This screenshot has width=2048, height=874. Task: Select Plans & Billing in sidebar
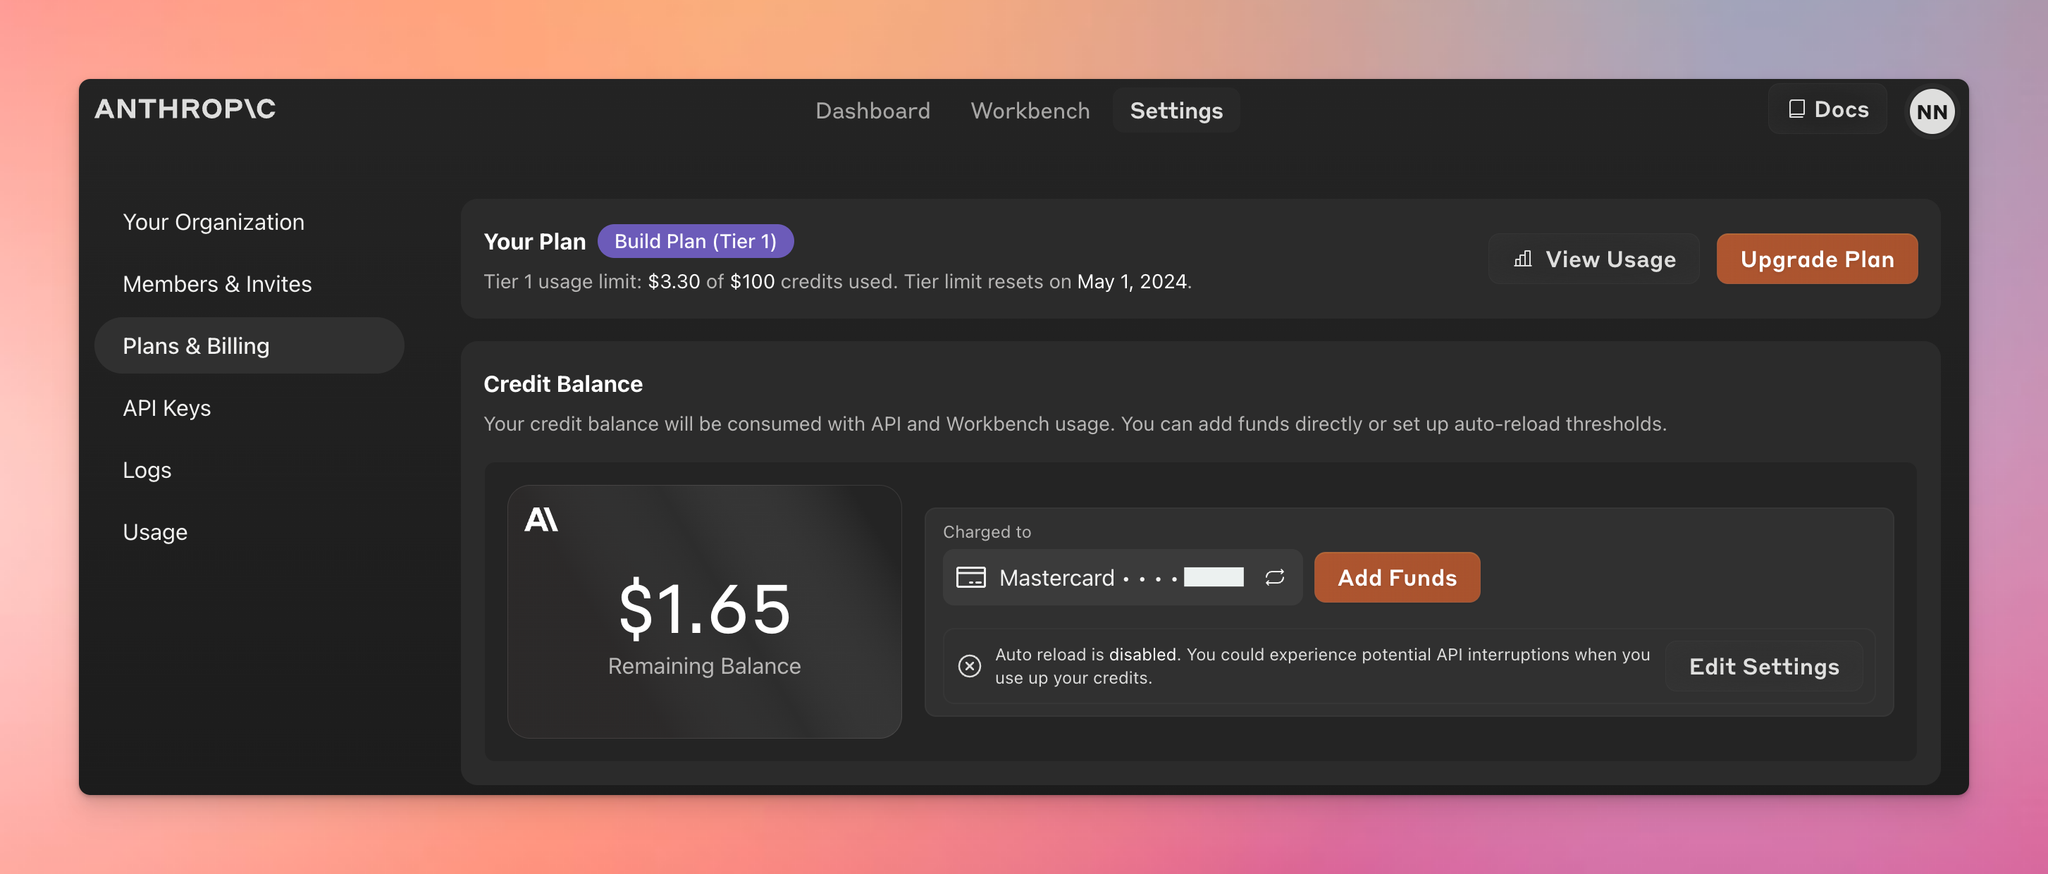pyautogui.click(x=249, y=346)
